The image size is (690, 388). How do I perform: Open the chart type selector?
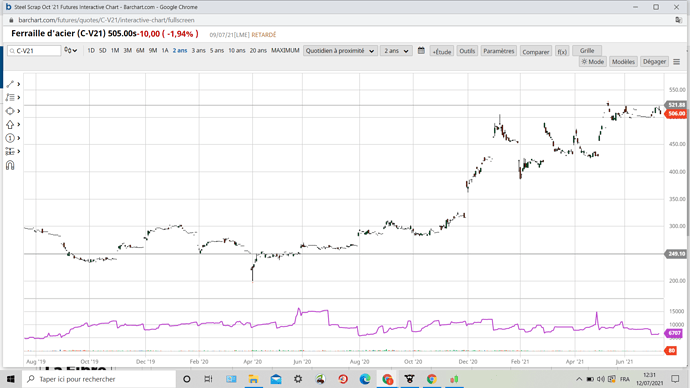tap(70, 51)
